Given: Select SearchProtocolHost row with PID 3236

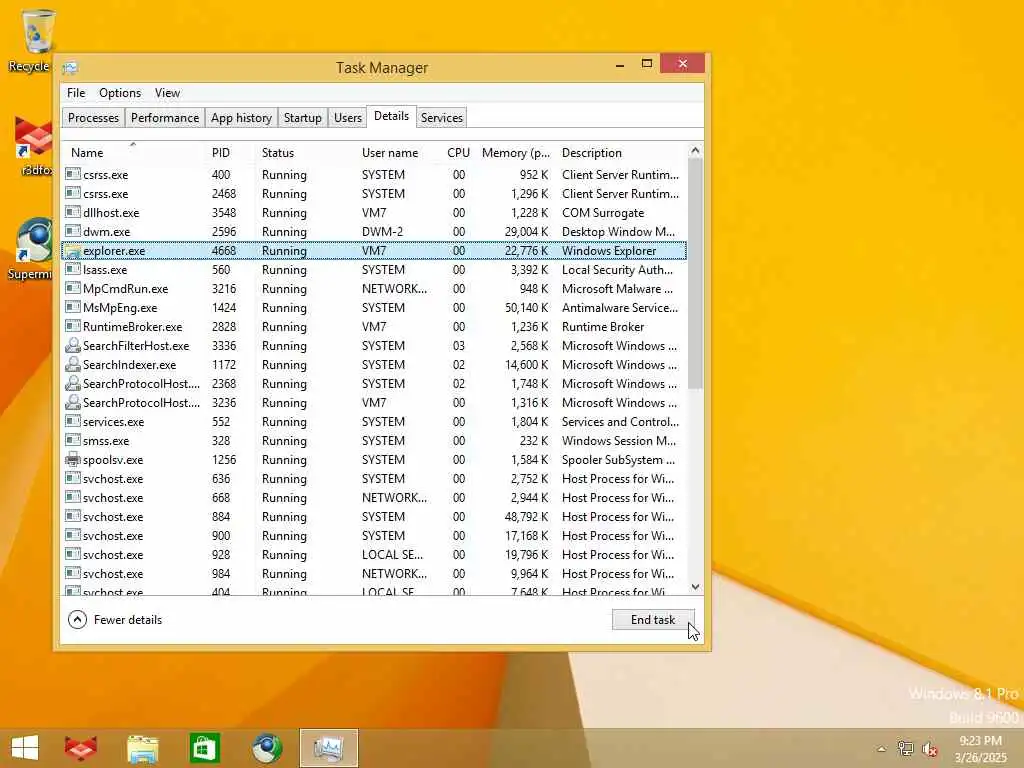Looking at the screenshot, I should tap(374, 402).
